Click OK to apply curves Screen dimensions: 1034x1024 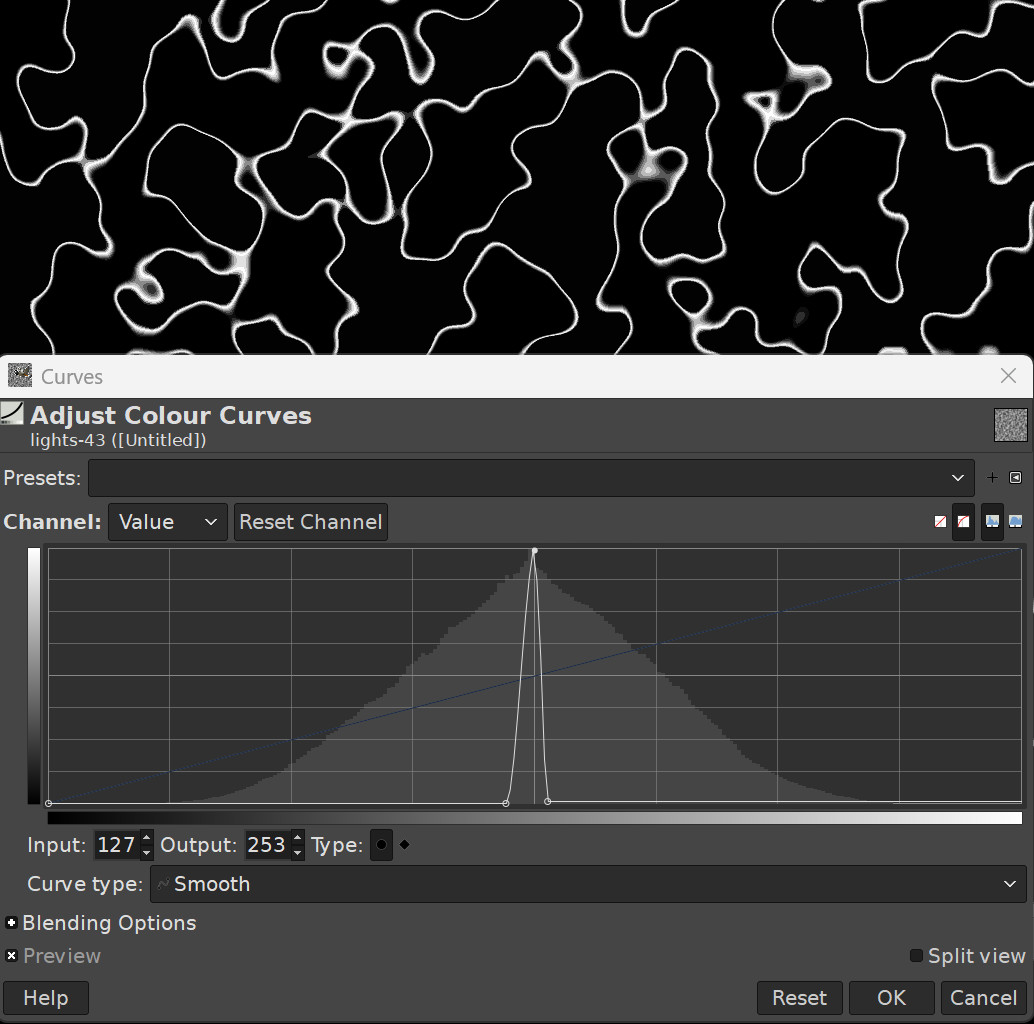pyautogui.click(x=891, y=998)
